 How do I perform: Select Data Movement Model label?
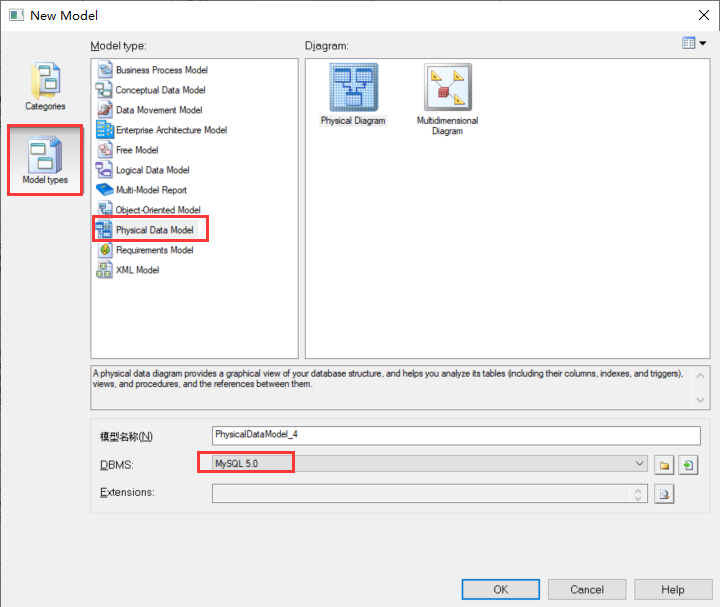click(159, 110)
